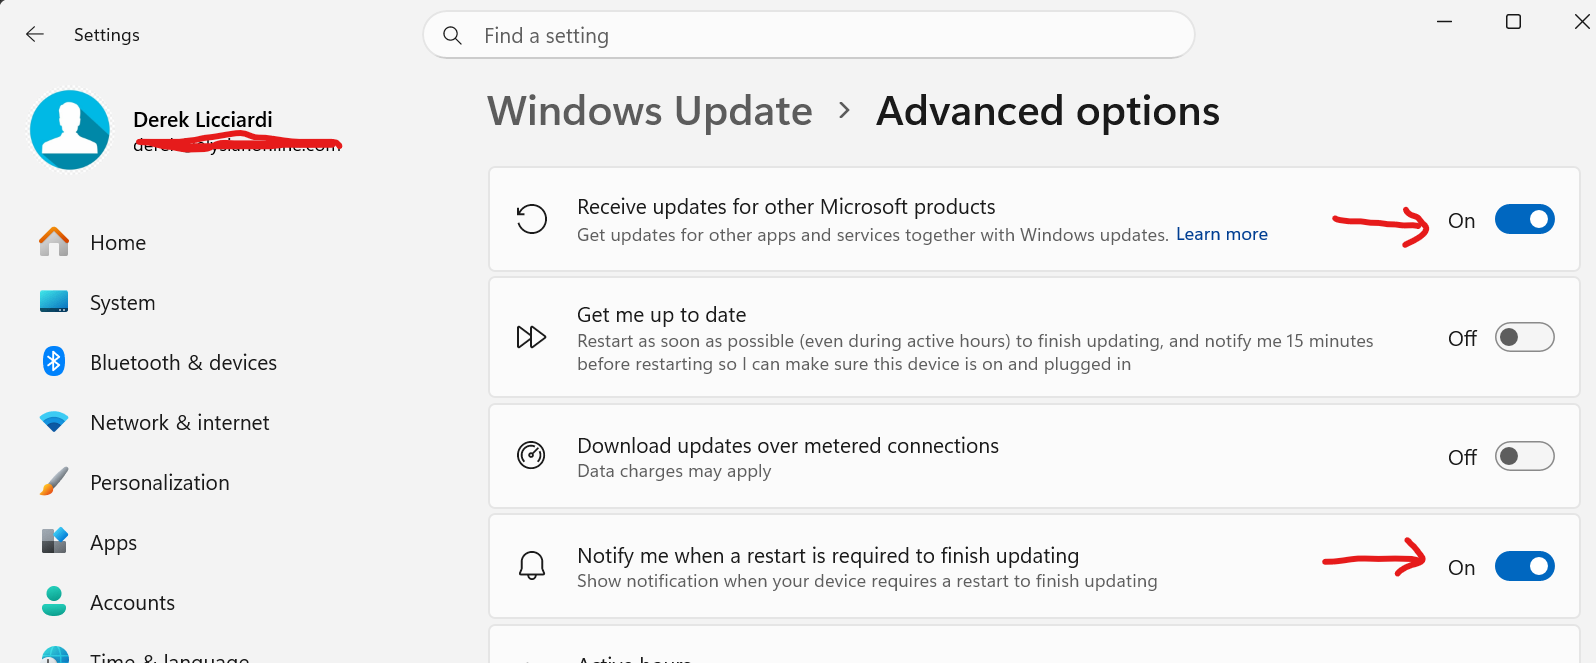Viewport: 1596px width, 663px height.
Task: Turn off Receive updates for other Microsoft products
Action: 1524,219
